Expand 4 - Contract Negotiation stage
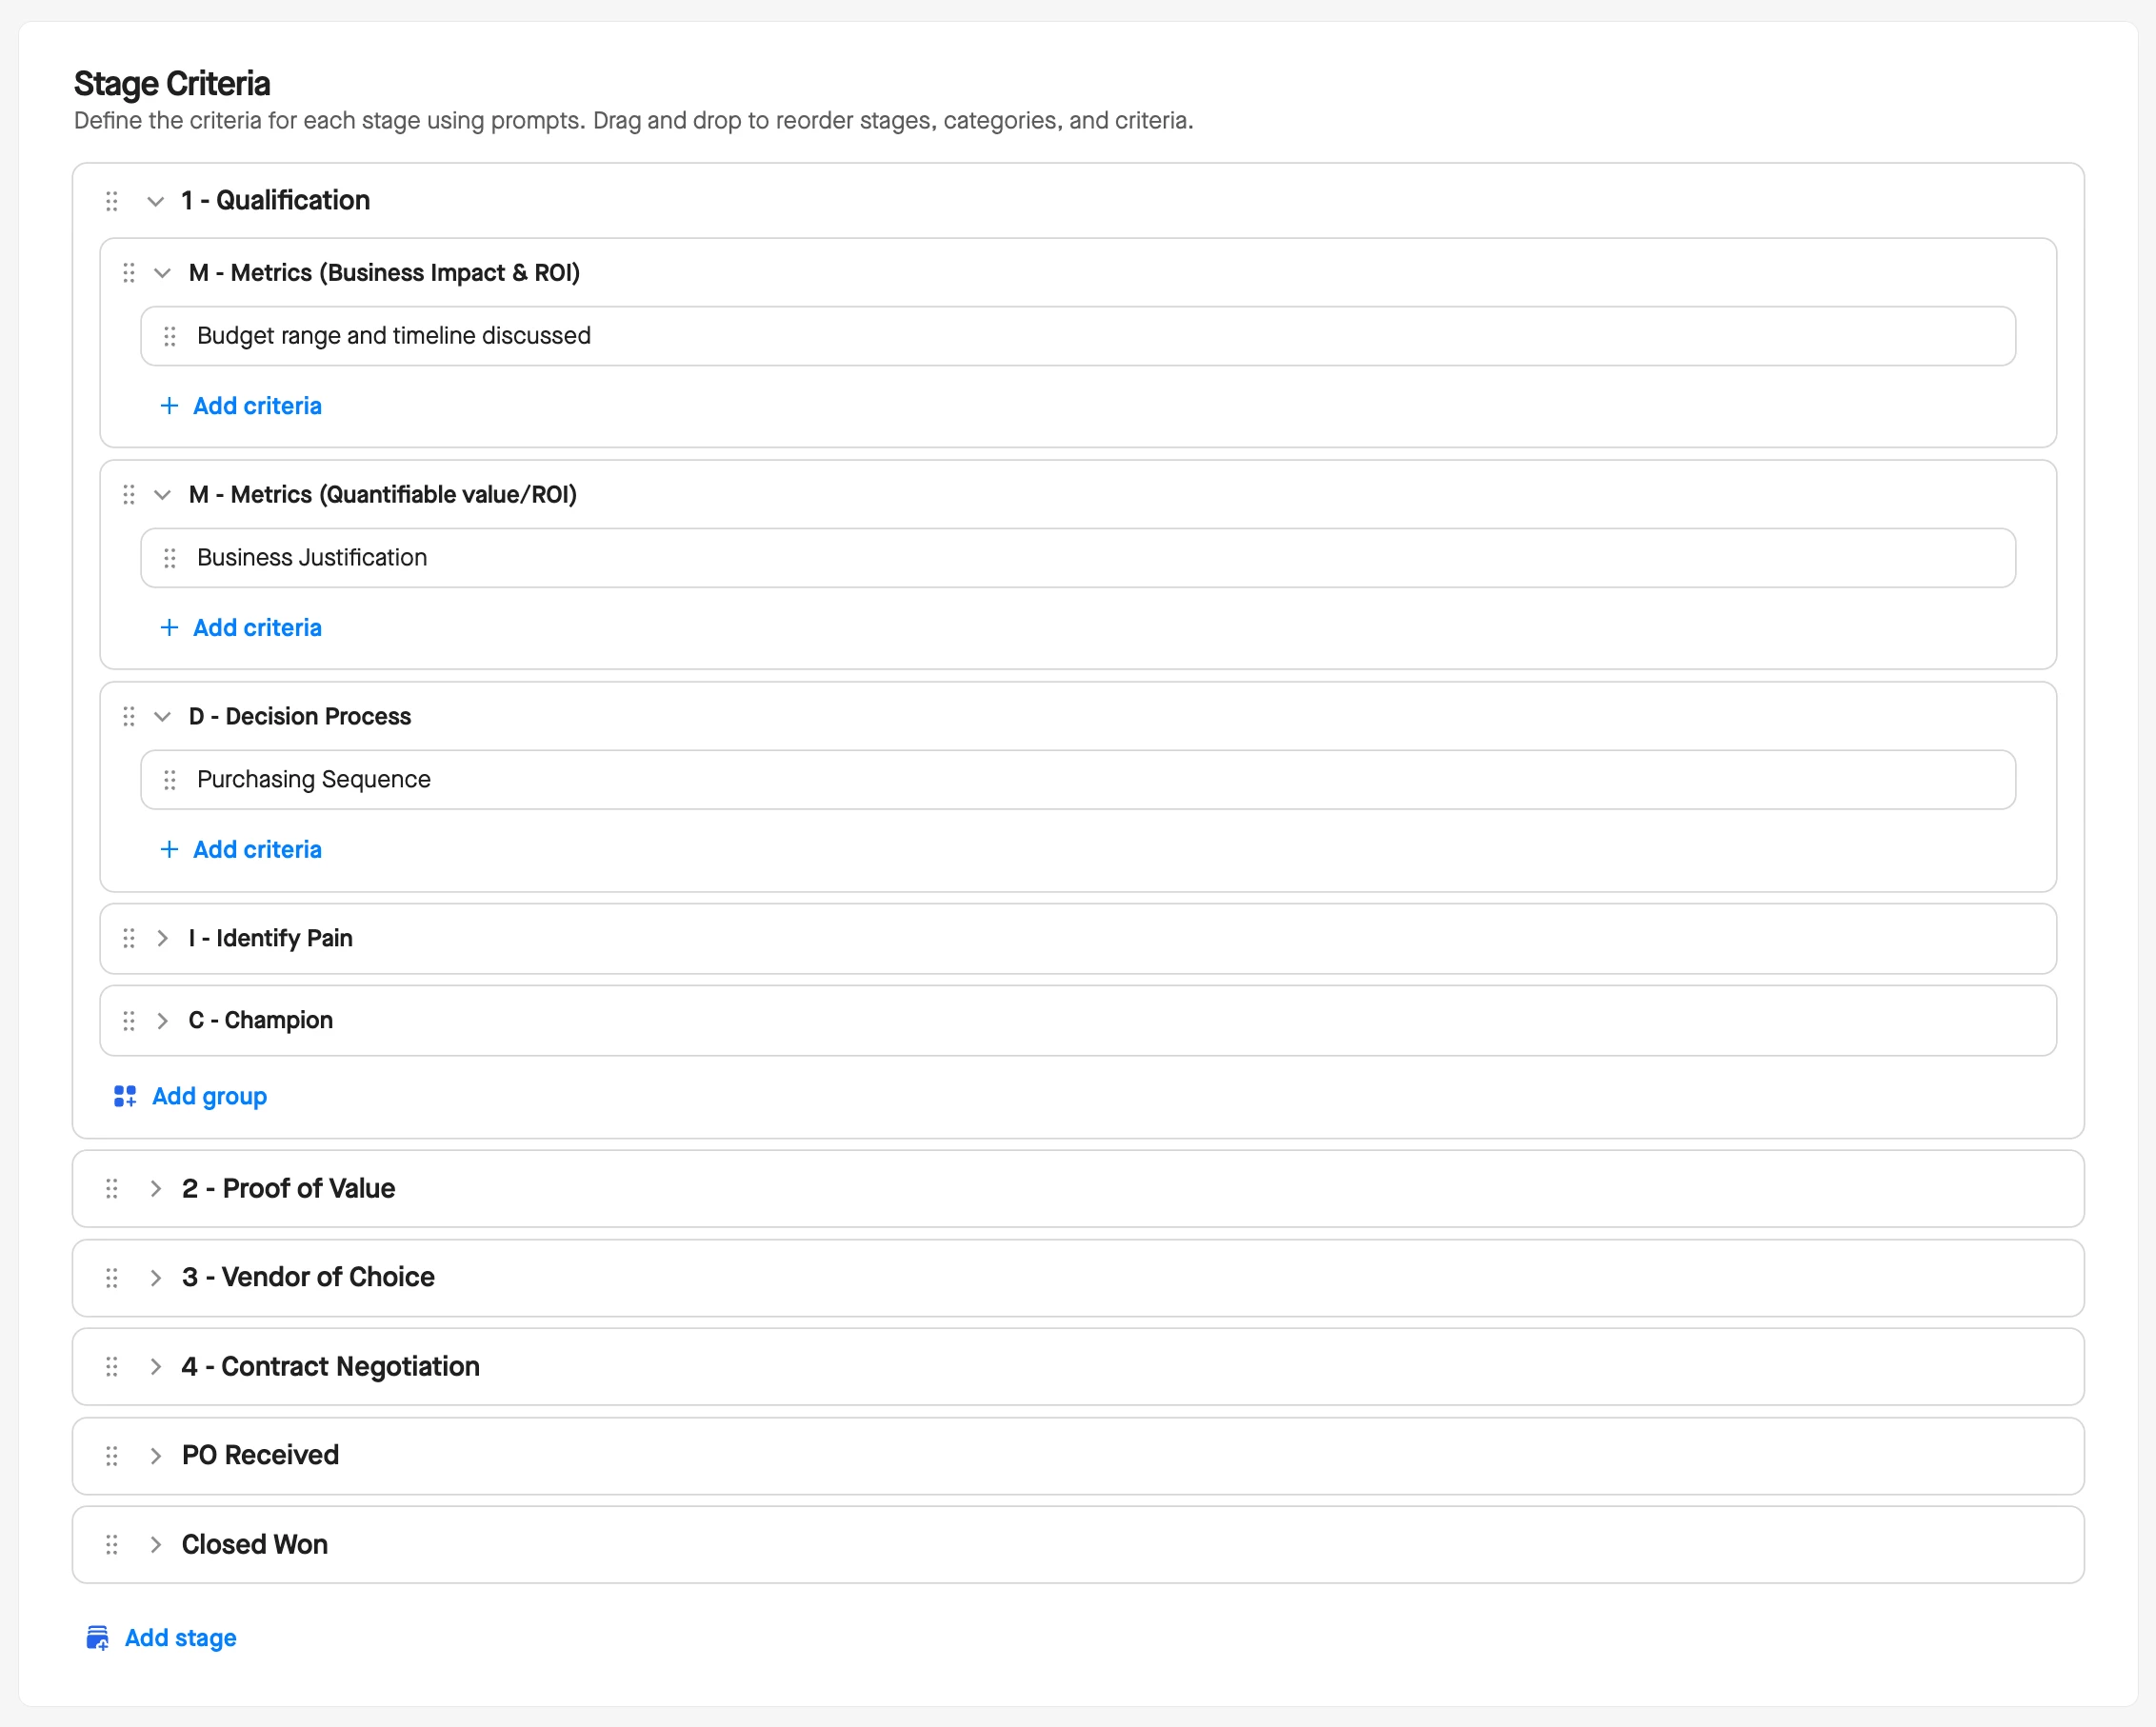The image size is (2156, 1727). [x=155, y=1367]
